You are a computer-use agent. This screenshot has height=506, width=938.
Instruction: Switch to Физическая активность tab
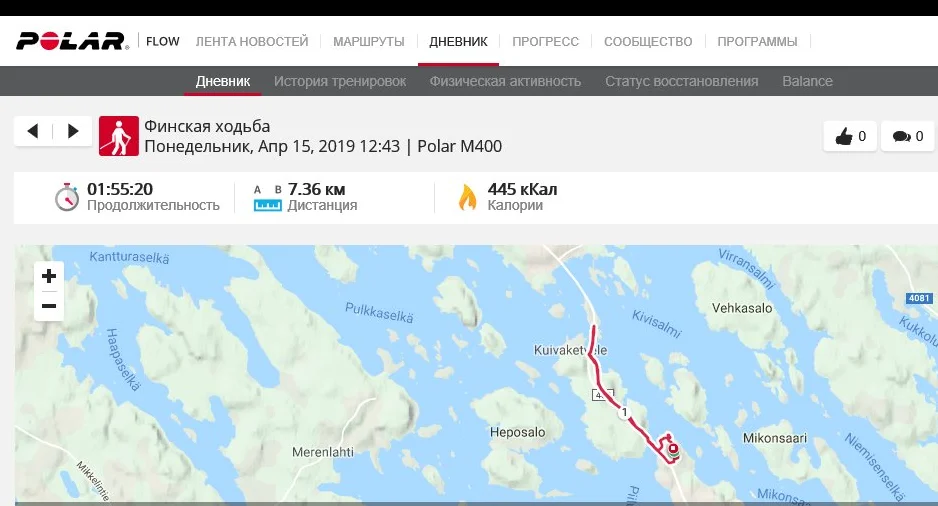click(505, 81)
